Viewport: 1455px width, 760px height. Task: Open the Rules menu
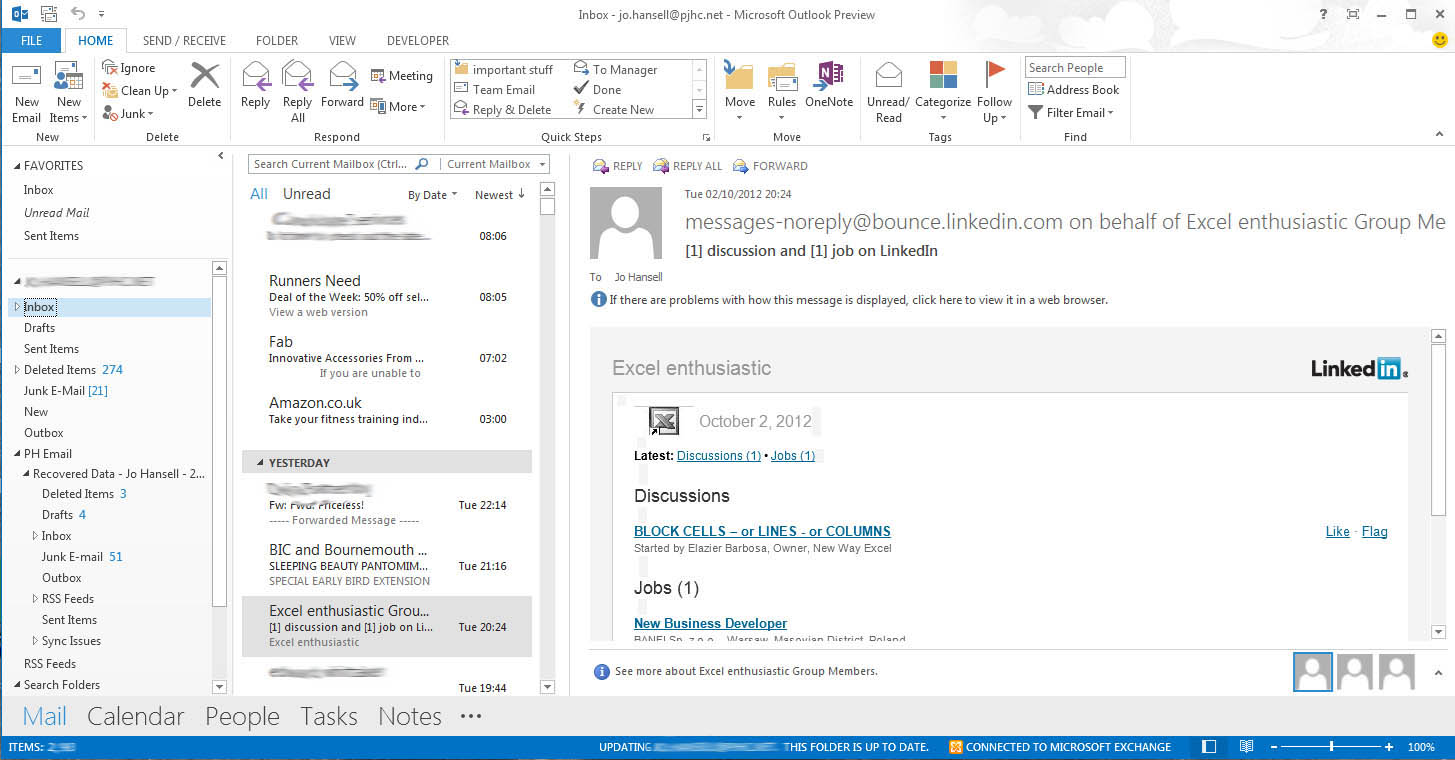(x=782, y=91)
